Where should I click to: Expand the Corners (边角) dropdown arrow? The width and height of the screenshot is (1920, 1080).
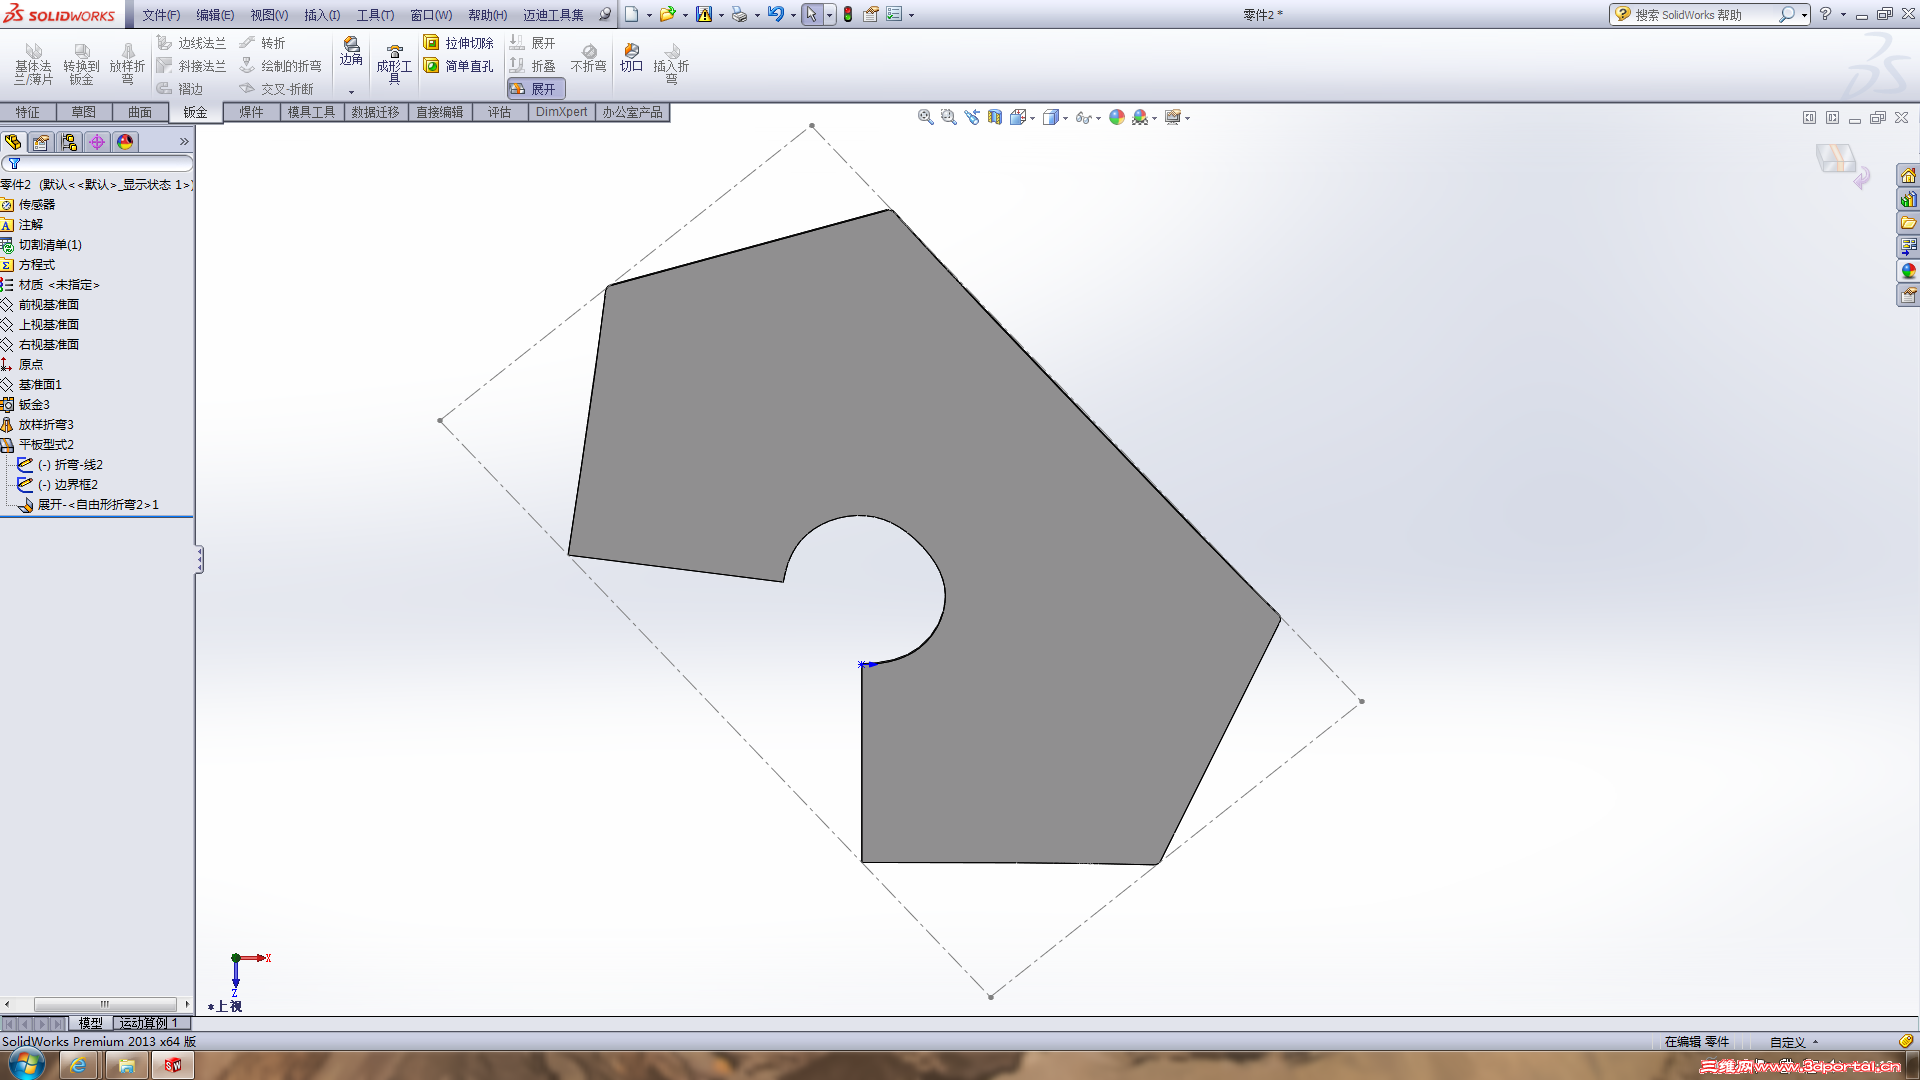click(351, 92)
